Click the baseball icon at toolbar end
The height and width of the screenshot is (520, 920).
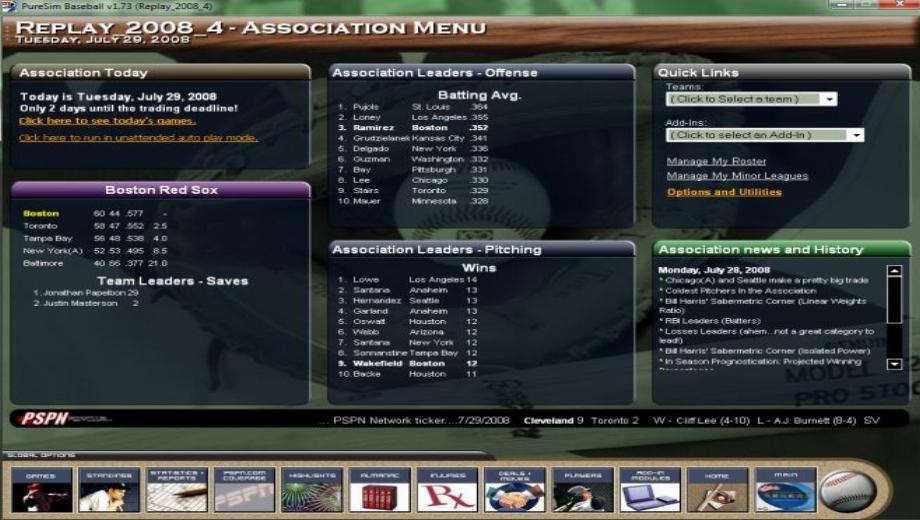(x=847, y=491)
